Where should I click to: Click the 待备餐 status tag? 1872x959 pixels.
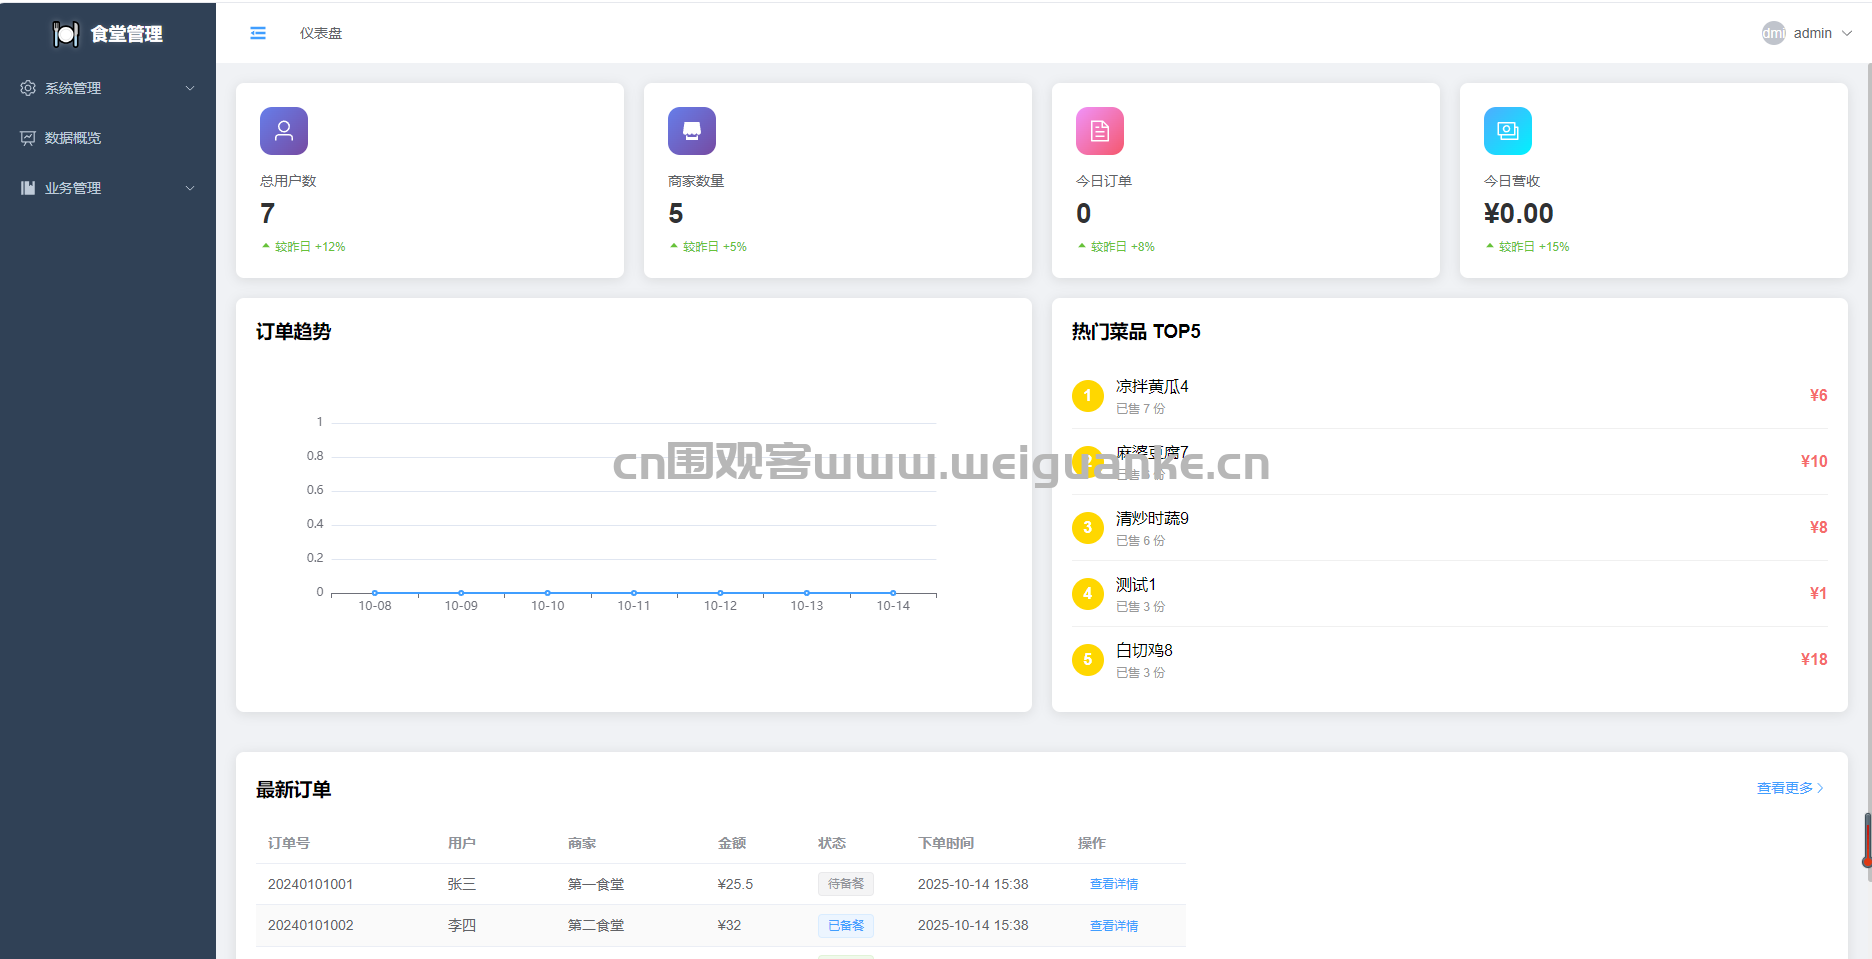coord(846,884)
